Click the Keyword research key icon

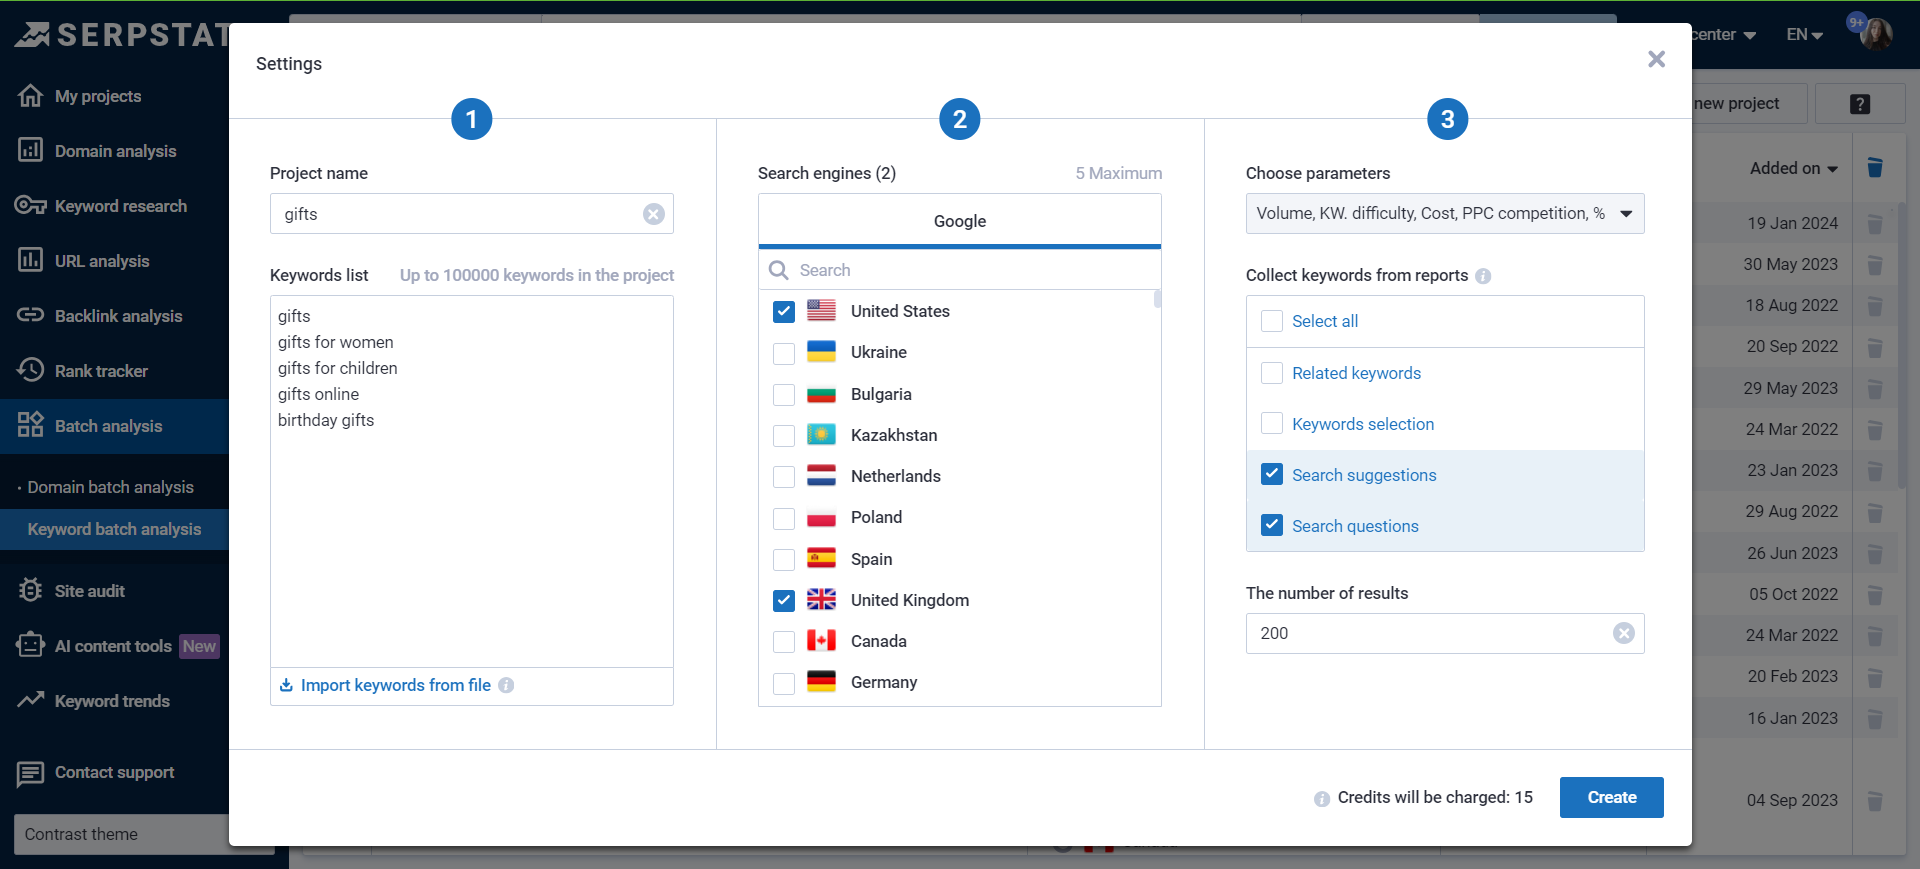coord(31,206)
